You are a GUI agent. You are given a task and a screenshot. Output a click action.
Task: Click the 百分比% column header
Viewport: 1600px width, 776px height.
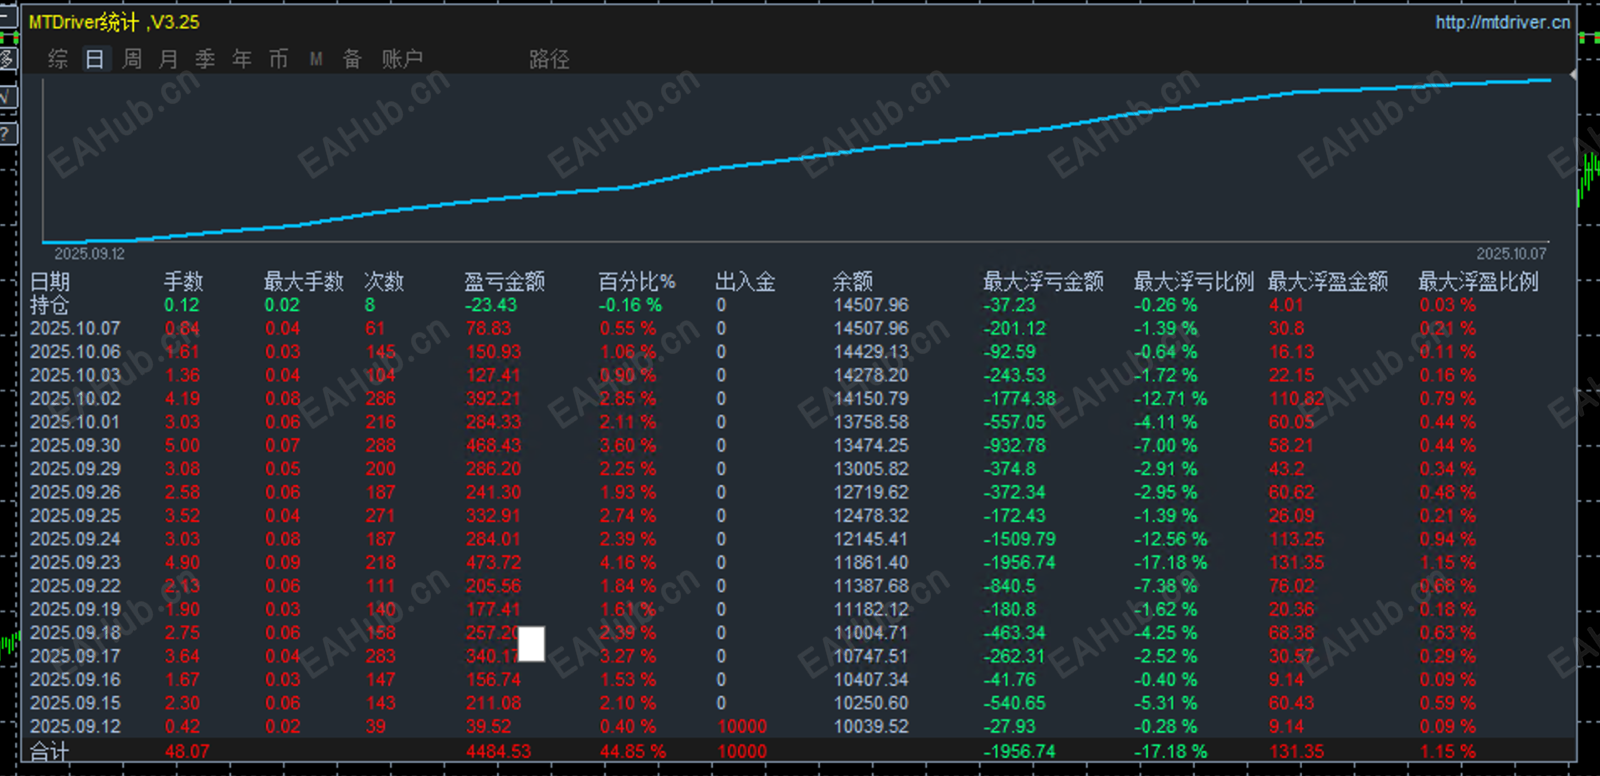[x=637, y=282]
